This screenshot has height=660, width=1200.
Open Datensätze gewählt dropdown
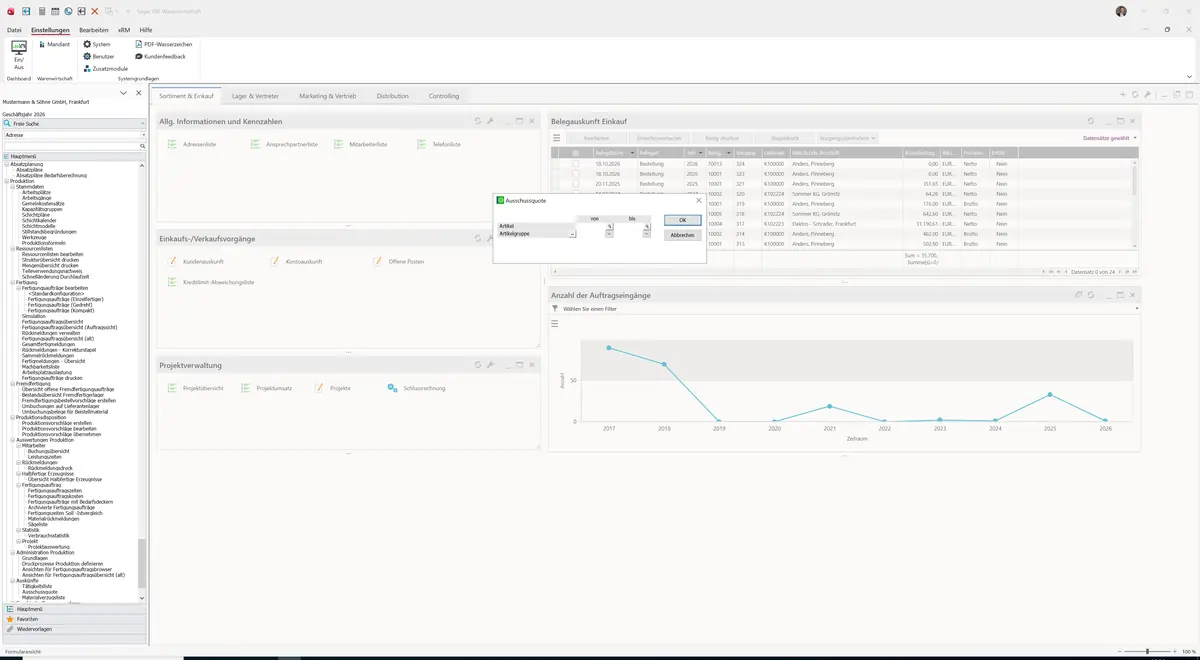(1110, 138)
